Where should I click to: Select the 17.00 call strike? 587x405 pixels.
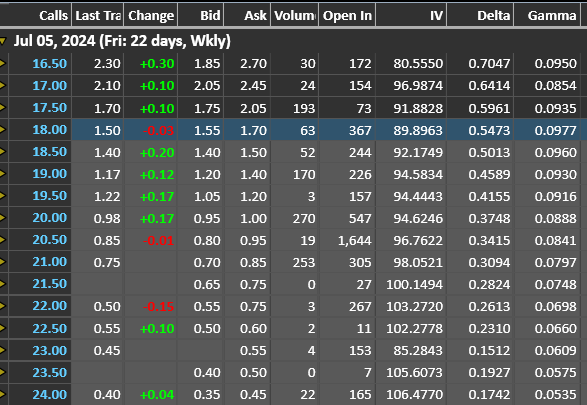[x=49, y=86]
